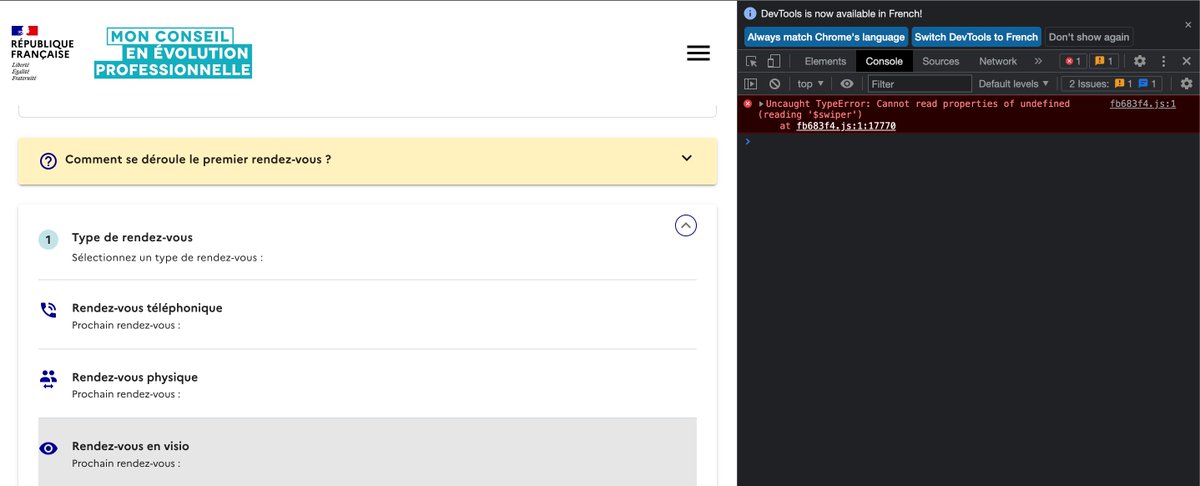Click 'Sélectionnez un type de rendez-vous :' text

point(167,258)
